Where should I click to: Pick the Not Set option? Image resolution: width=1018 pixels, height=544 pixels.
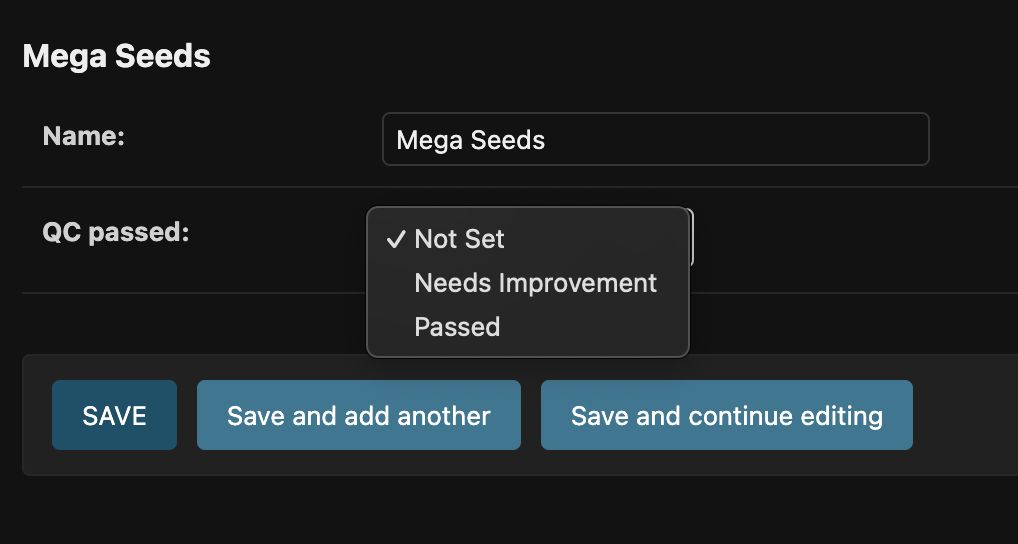459,239
